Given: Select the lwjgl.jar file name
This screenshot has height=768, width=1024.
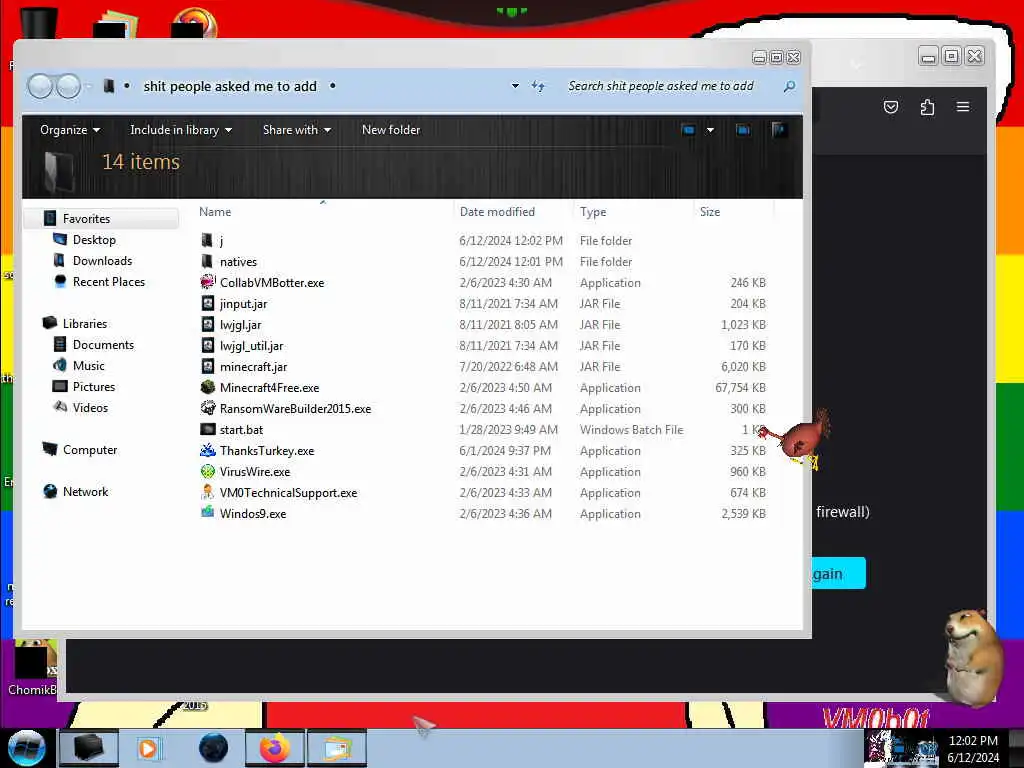Looking at the screenshot, I should pyautogui.click(x=240, y=325).
